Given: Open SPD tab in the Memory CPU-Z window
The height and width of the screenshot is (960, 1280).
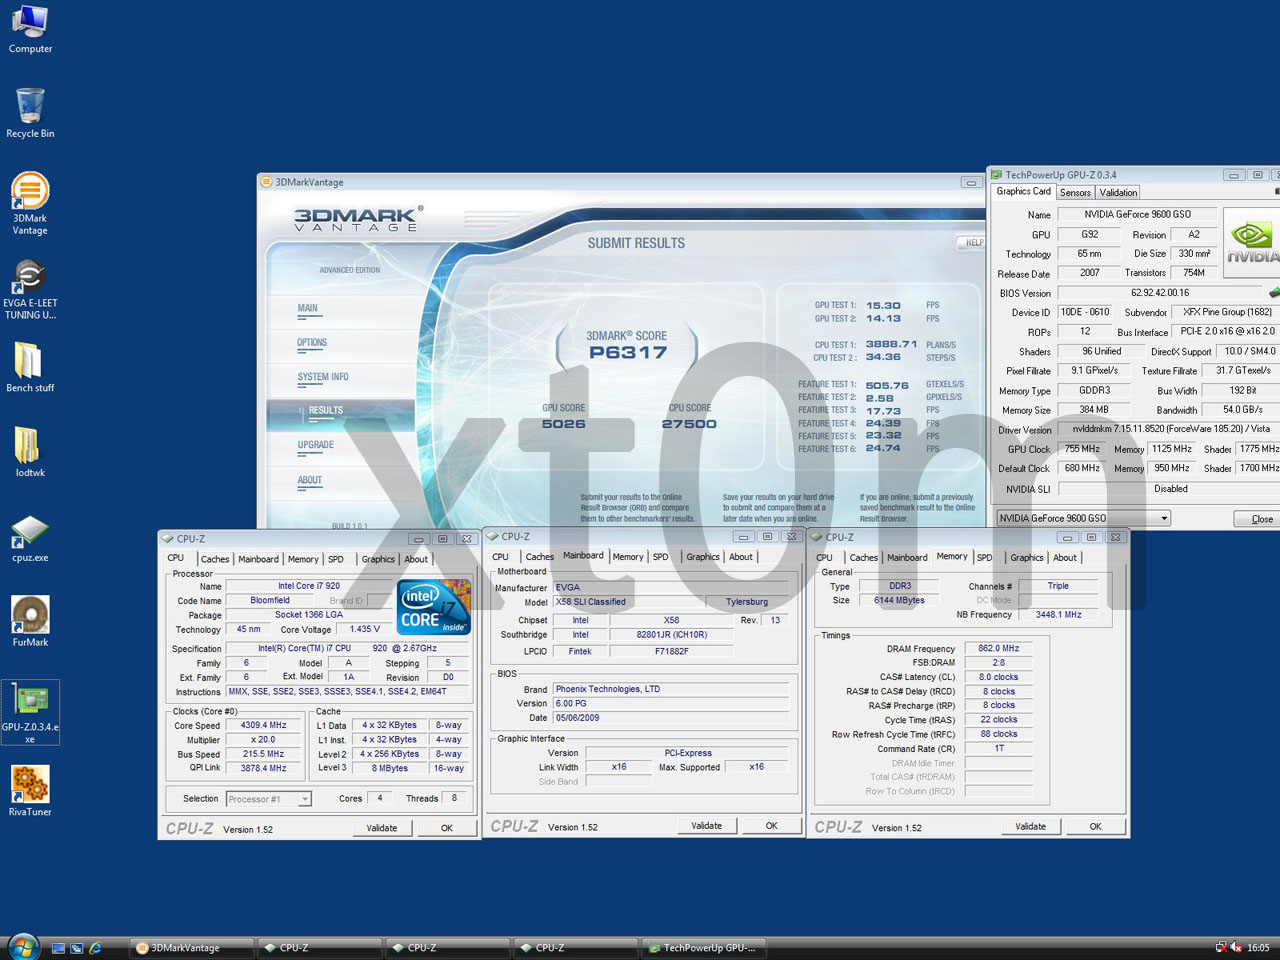Looking at the screenshot, I should [985, 558].
